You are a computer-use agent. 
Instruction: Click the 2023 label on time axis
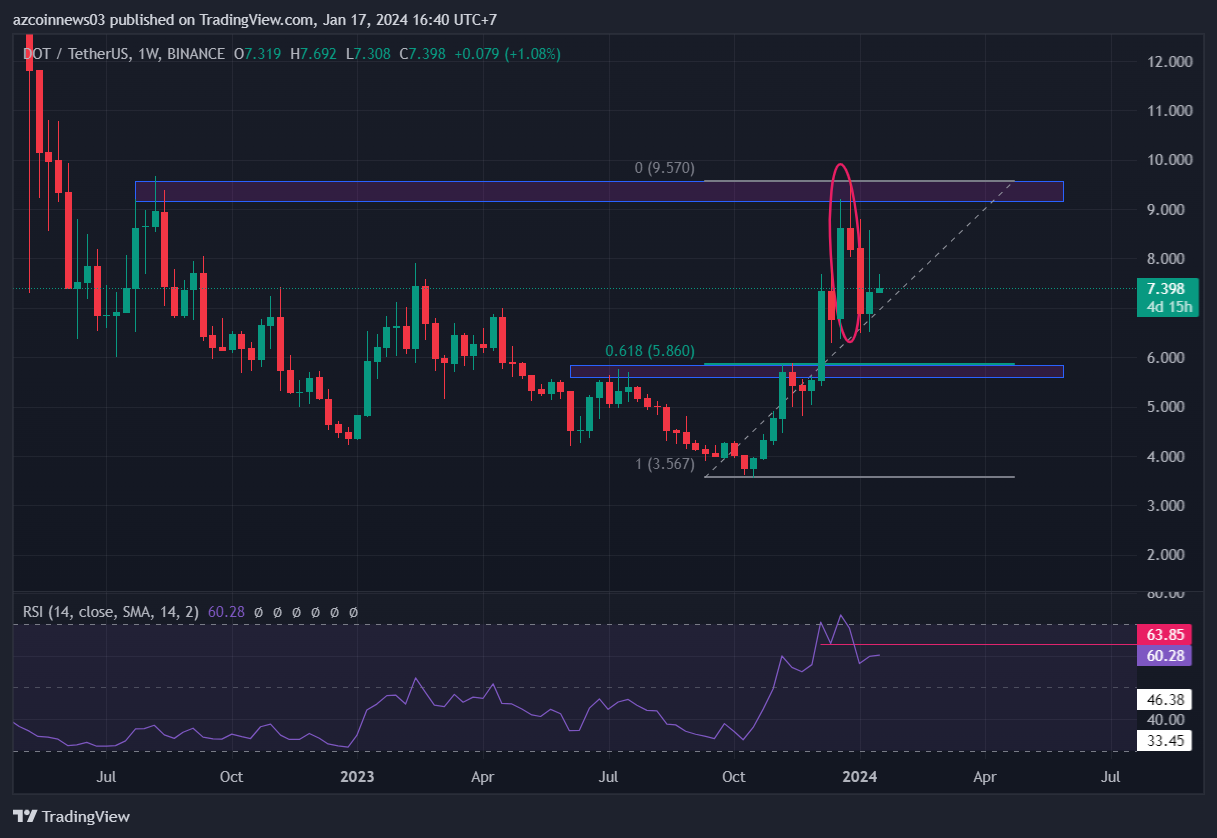tap(357, 776)
